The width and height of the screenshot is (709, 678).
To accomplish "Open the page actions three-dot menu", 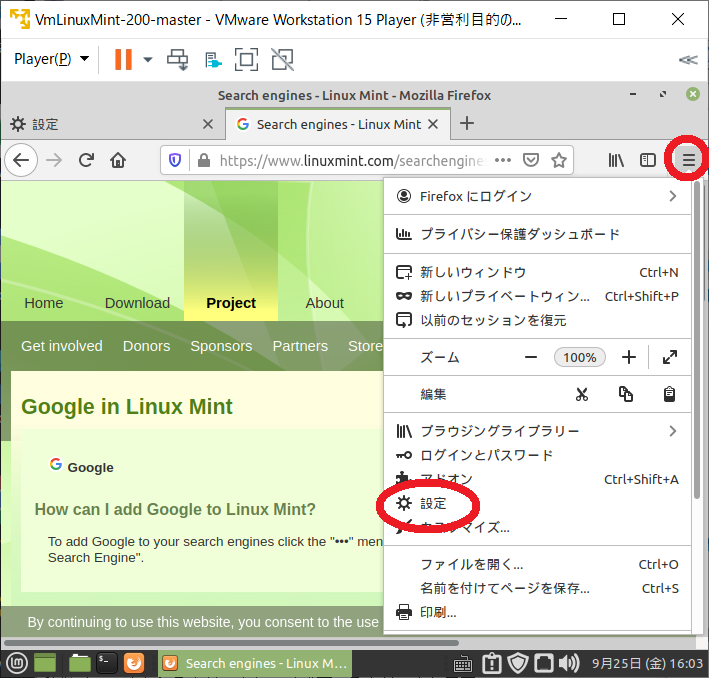I will (x=503, y=160).
